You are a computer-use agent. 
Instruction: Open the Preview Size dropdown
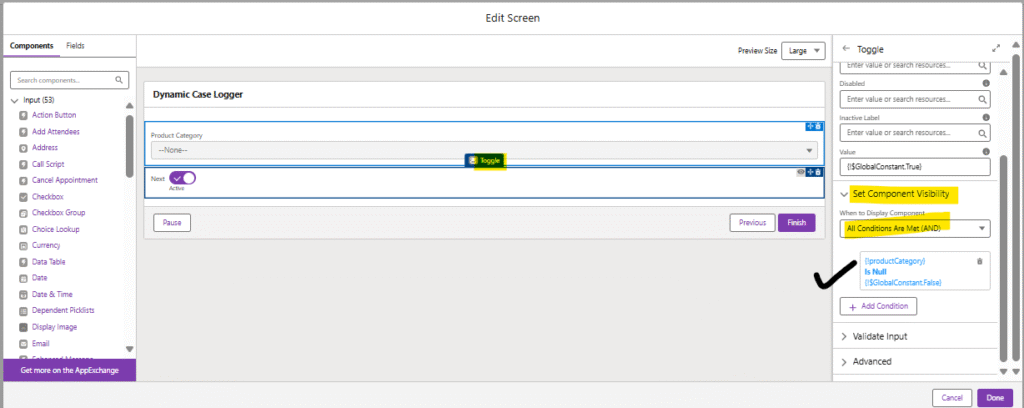[804, 51]
